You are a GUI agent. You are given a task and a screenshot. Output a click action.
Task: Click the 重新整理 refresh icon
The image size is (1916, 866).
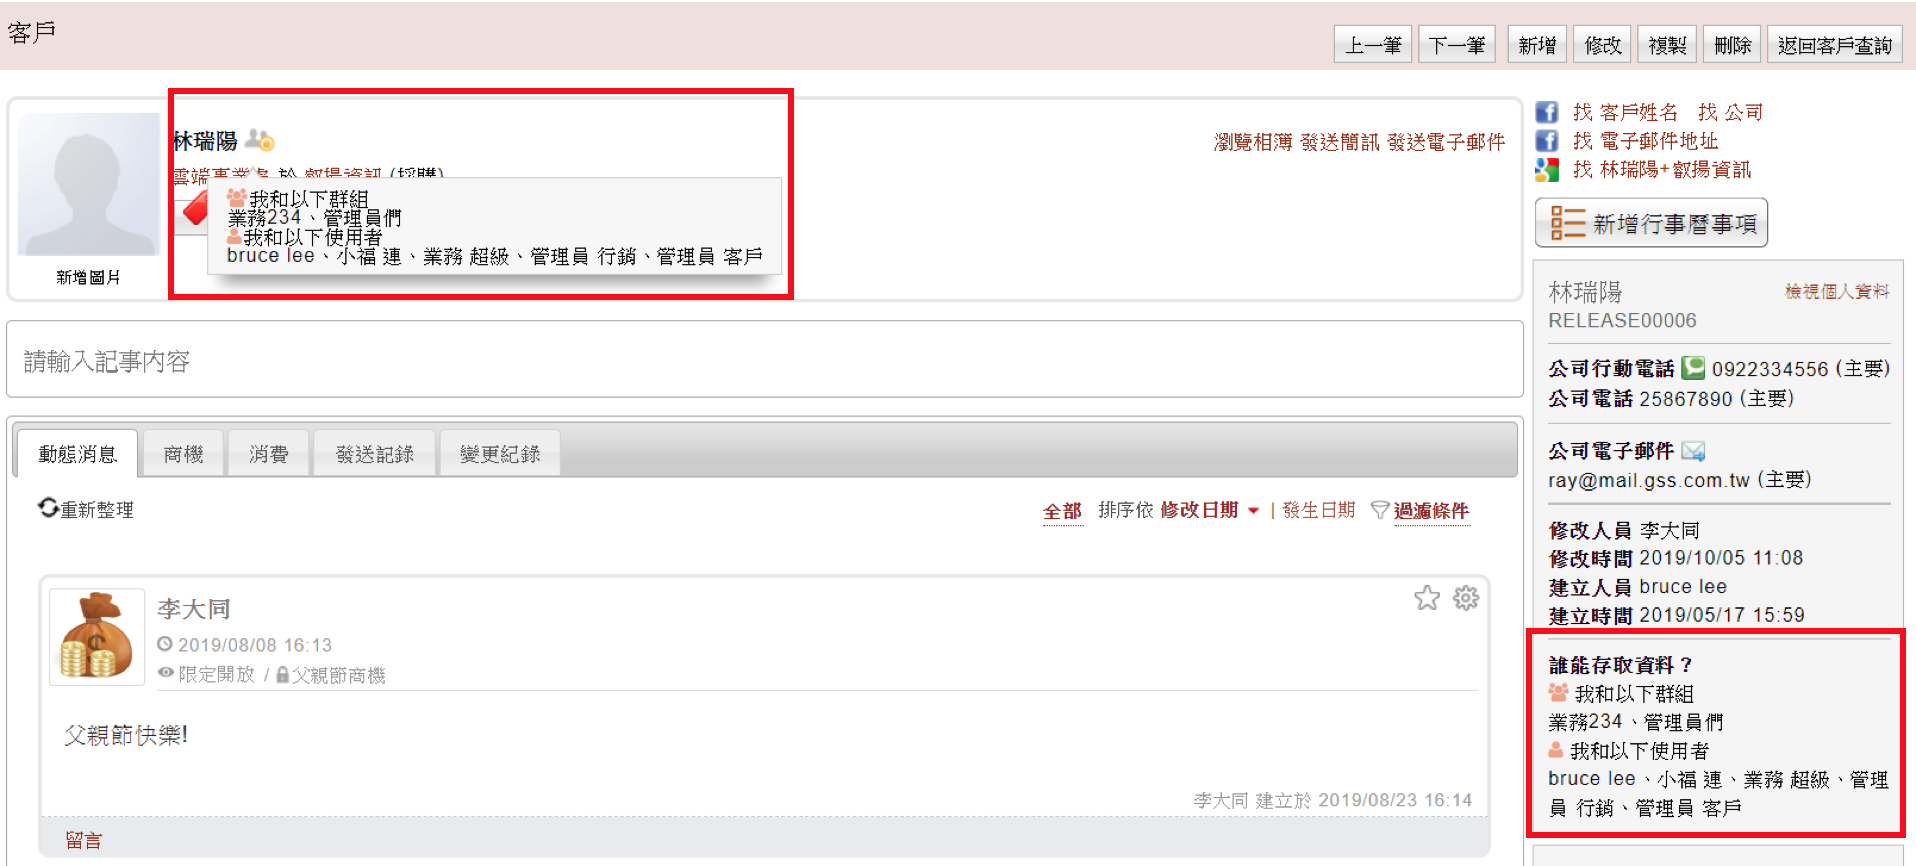click(48, 508)
